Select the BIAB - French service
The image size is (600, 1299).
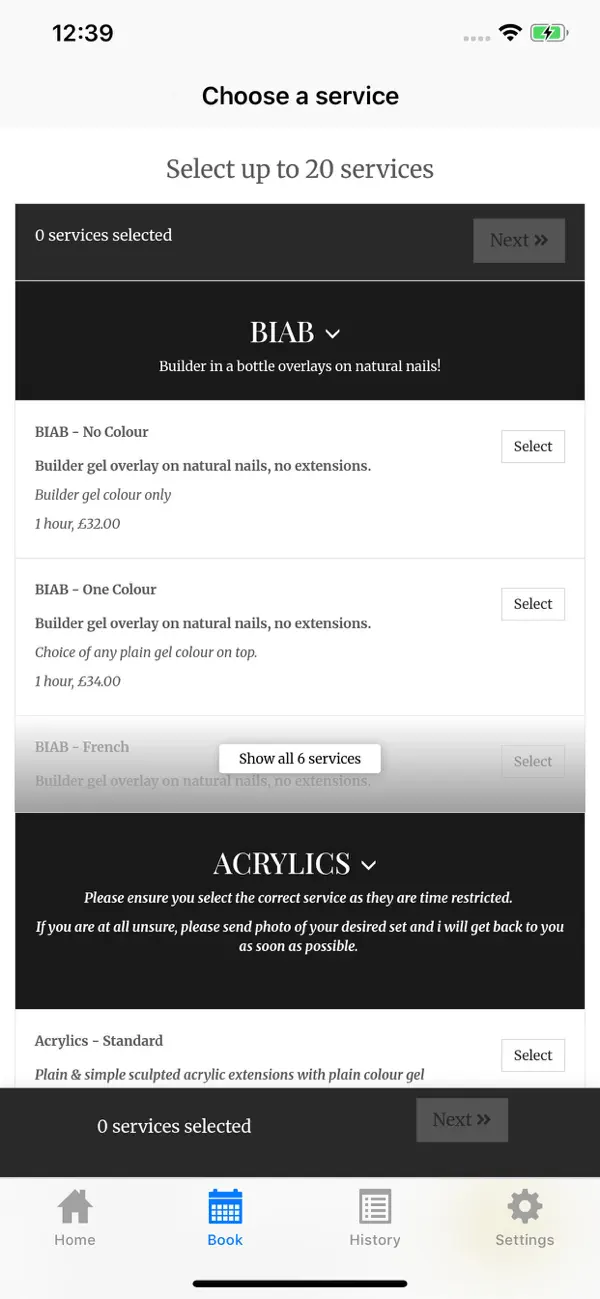coord(533,761)
